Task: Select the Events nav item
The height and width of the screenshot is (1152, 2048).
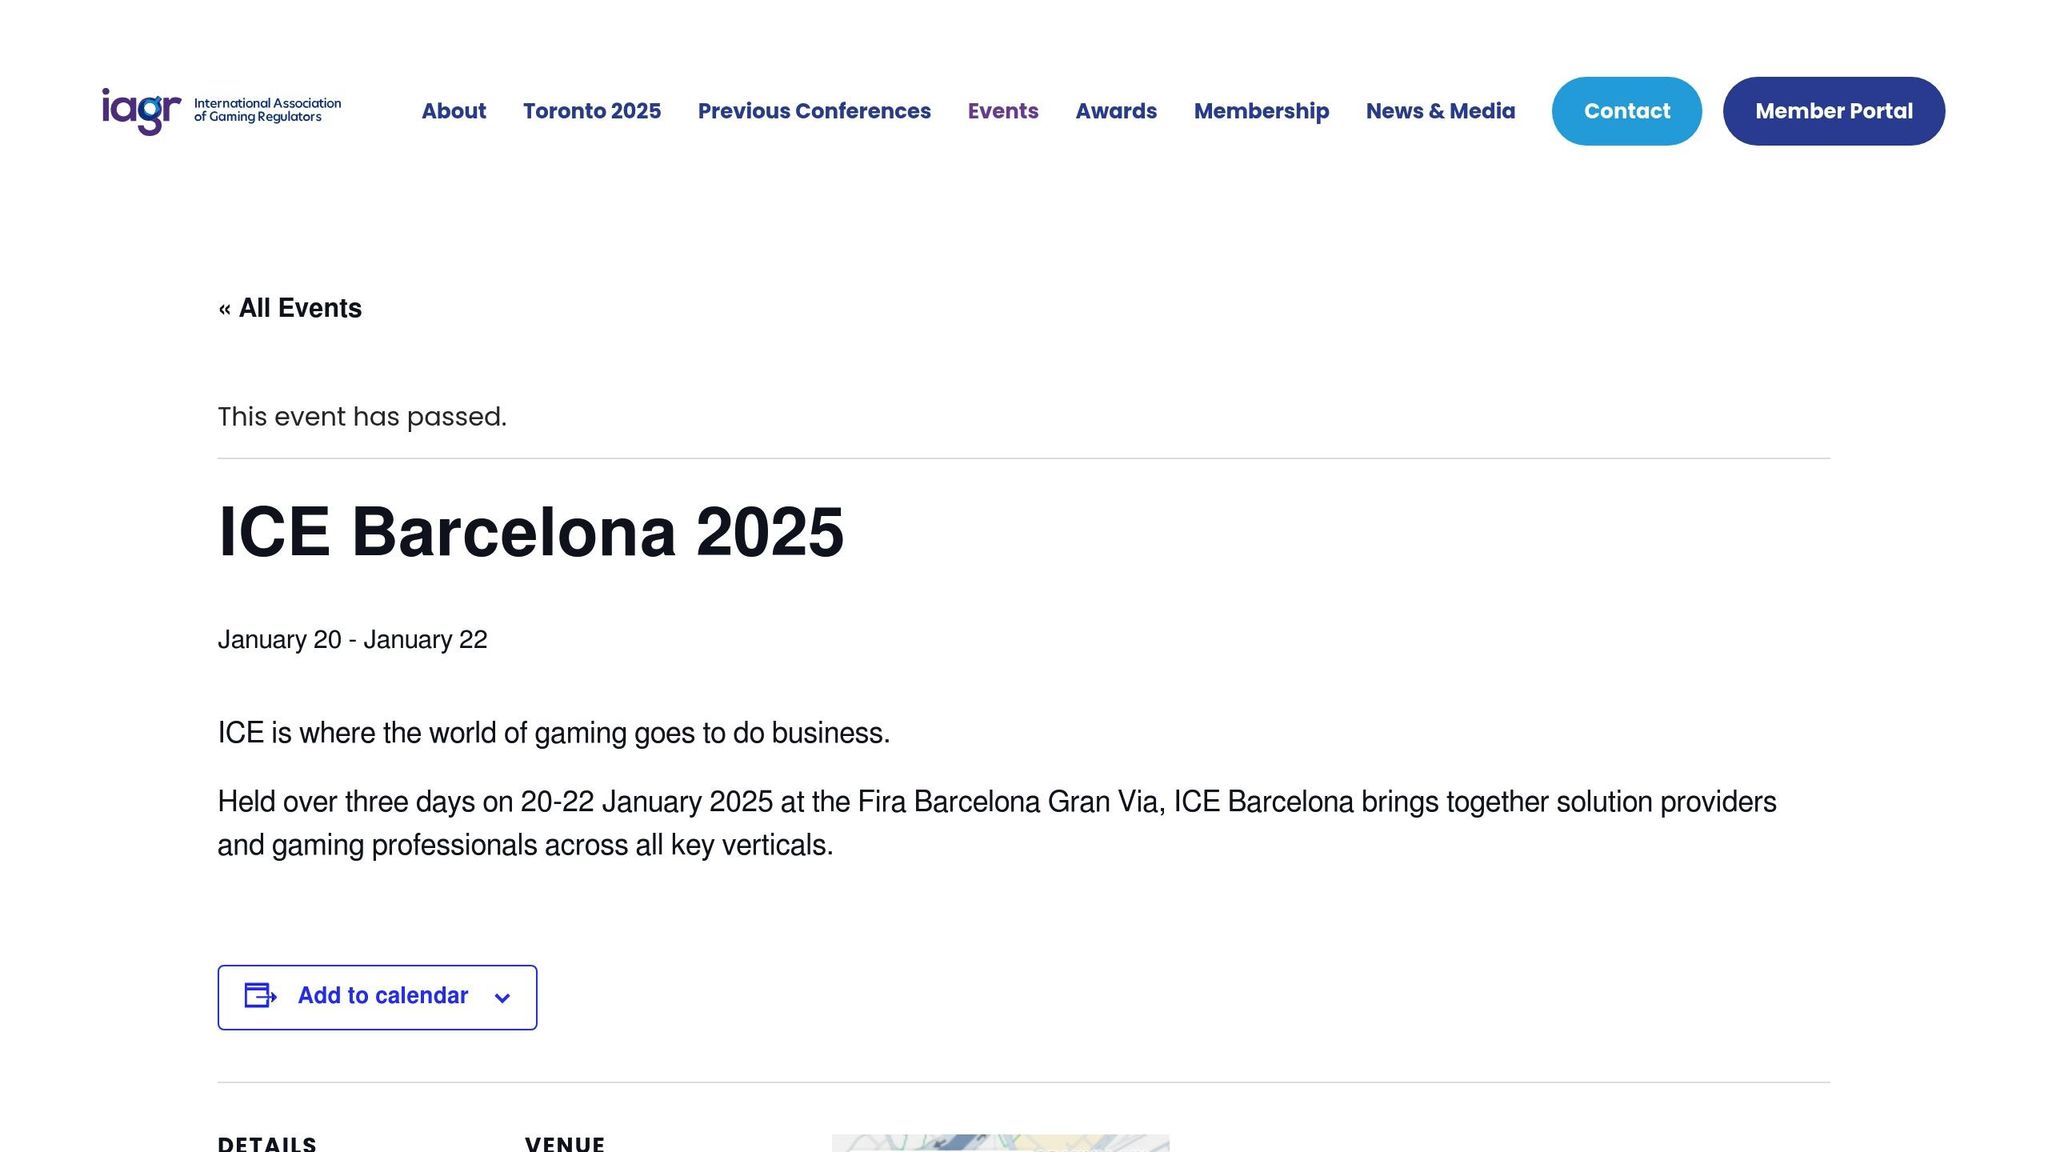Action: coord(1003,111)
